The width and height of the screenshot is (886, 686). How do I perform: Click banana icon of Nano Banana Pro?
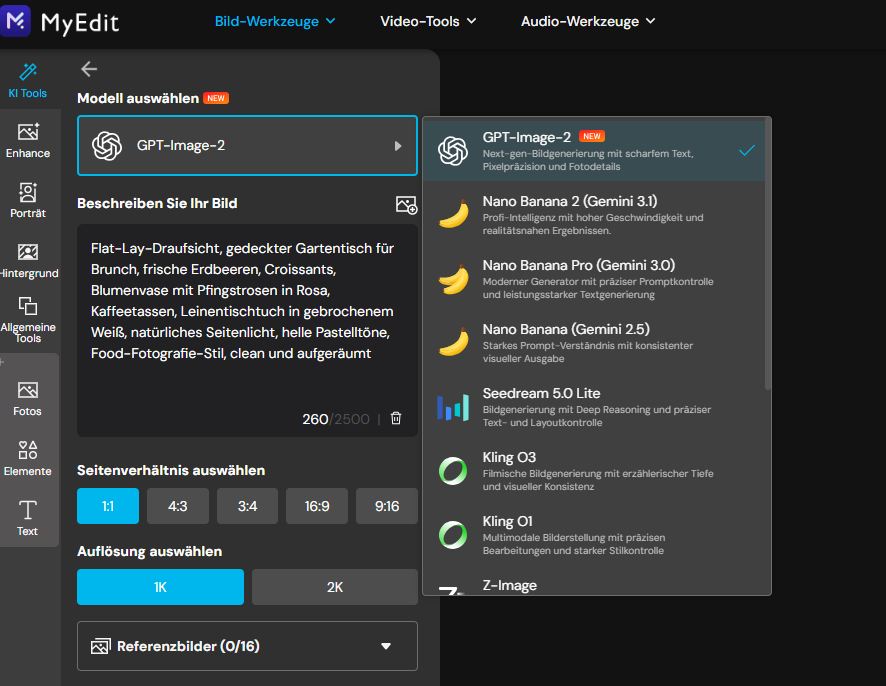click(x=454, y=279)
